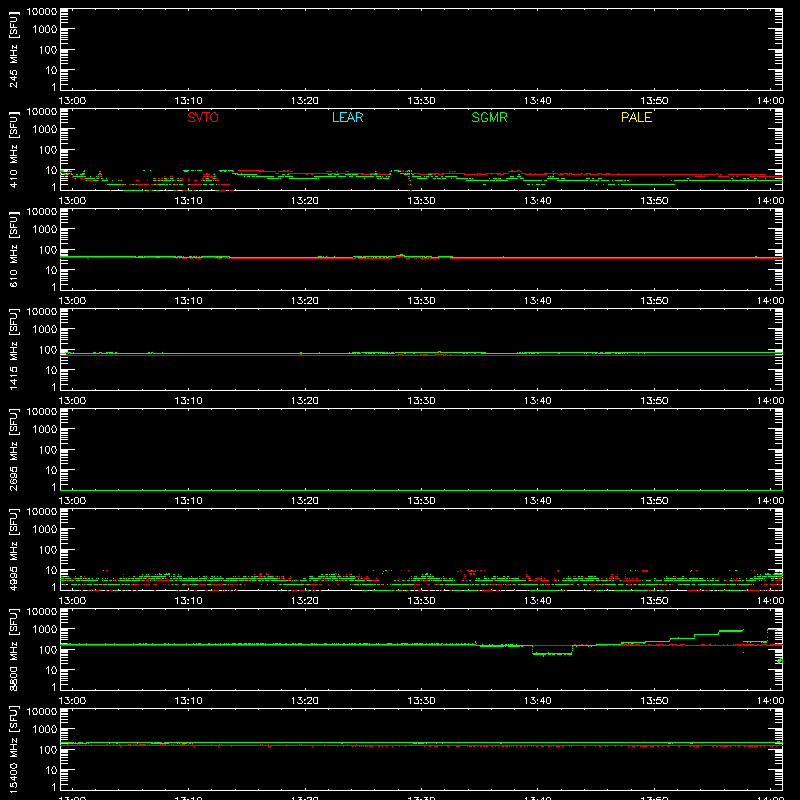The width and height of the screenshot is (800, 800).
Task: Click 13:40 label below the 1415 MHz panel
Action: pyautogui.click(x=537, y=401)
